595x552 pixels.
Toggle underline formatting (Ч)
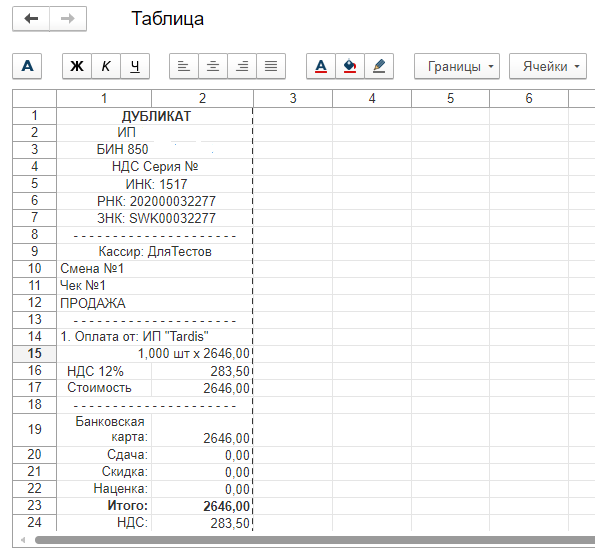(x=135, y=66)
